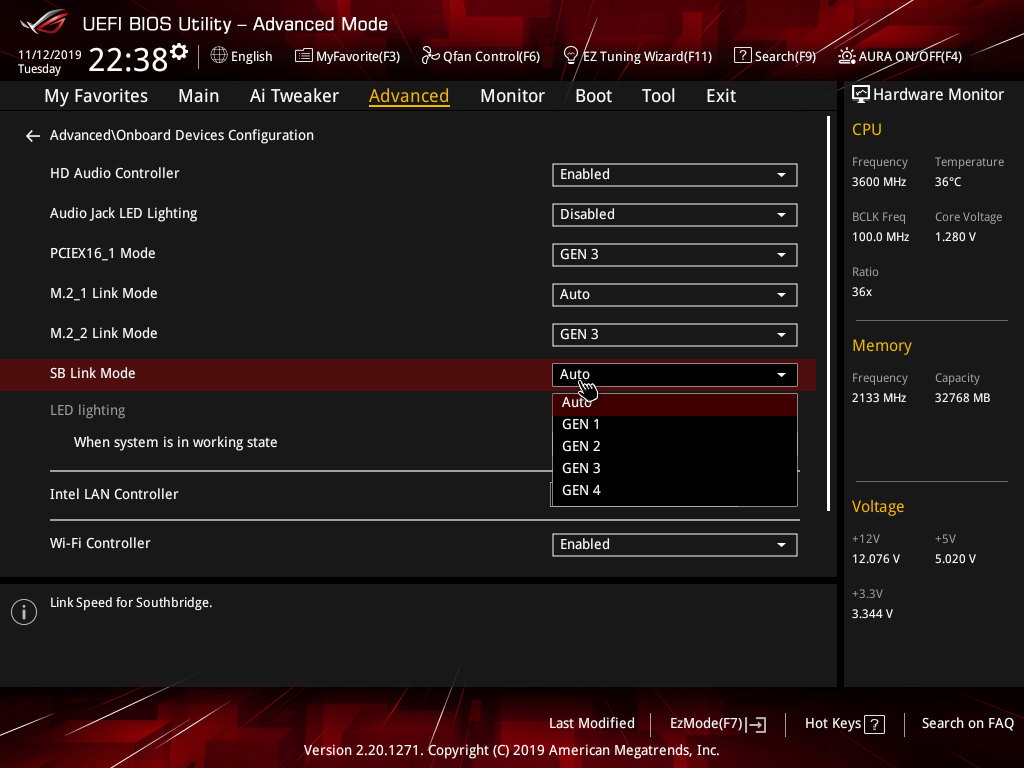Go to the Boot tab
This screenshot has width=1024, height=768.
(593, 96)
